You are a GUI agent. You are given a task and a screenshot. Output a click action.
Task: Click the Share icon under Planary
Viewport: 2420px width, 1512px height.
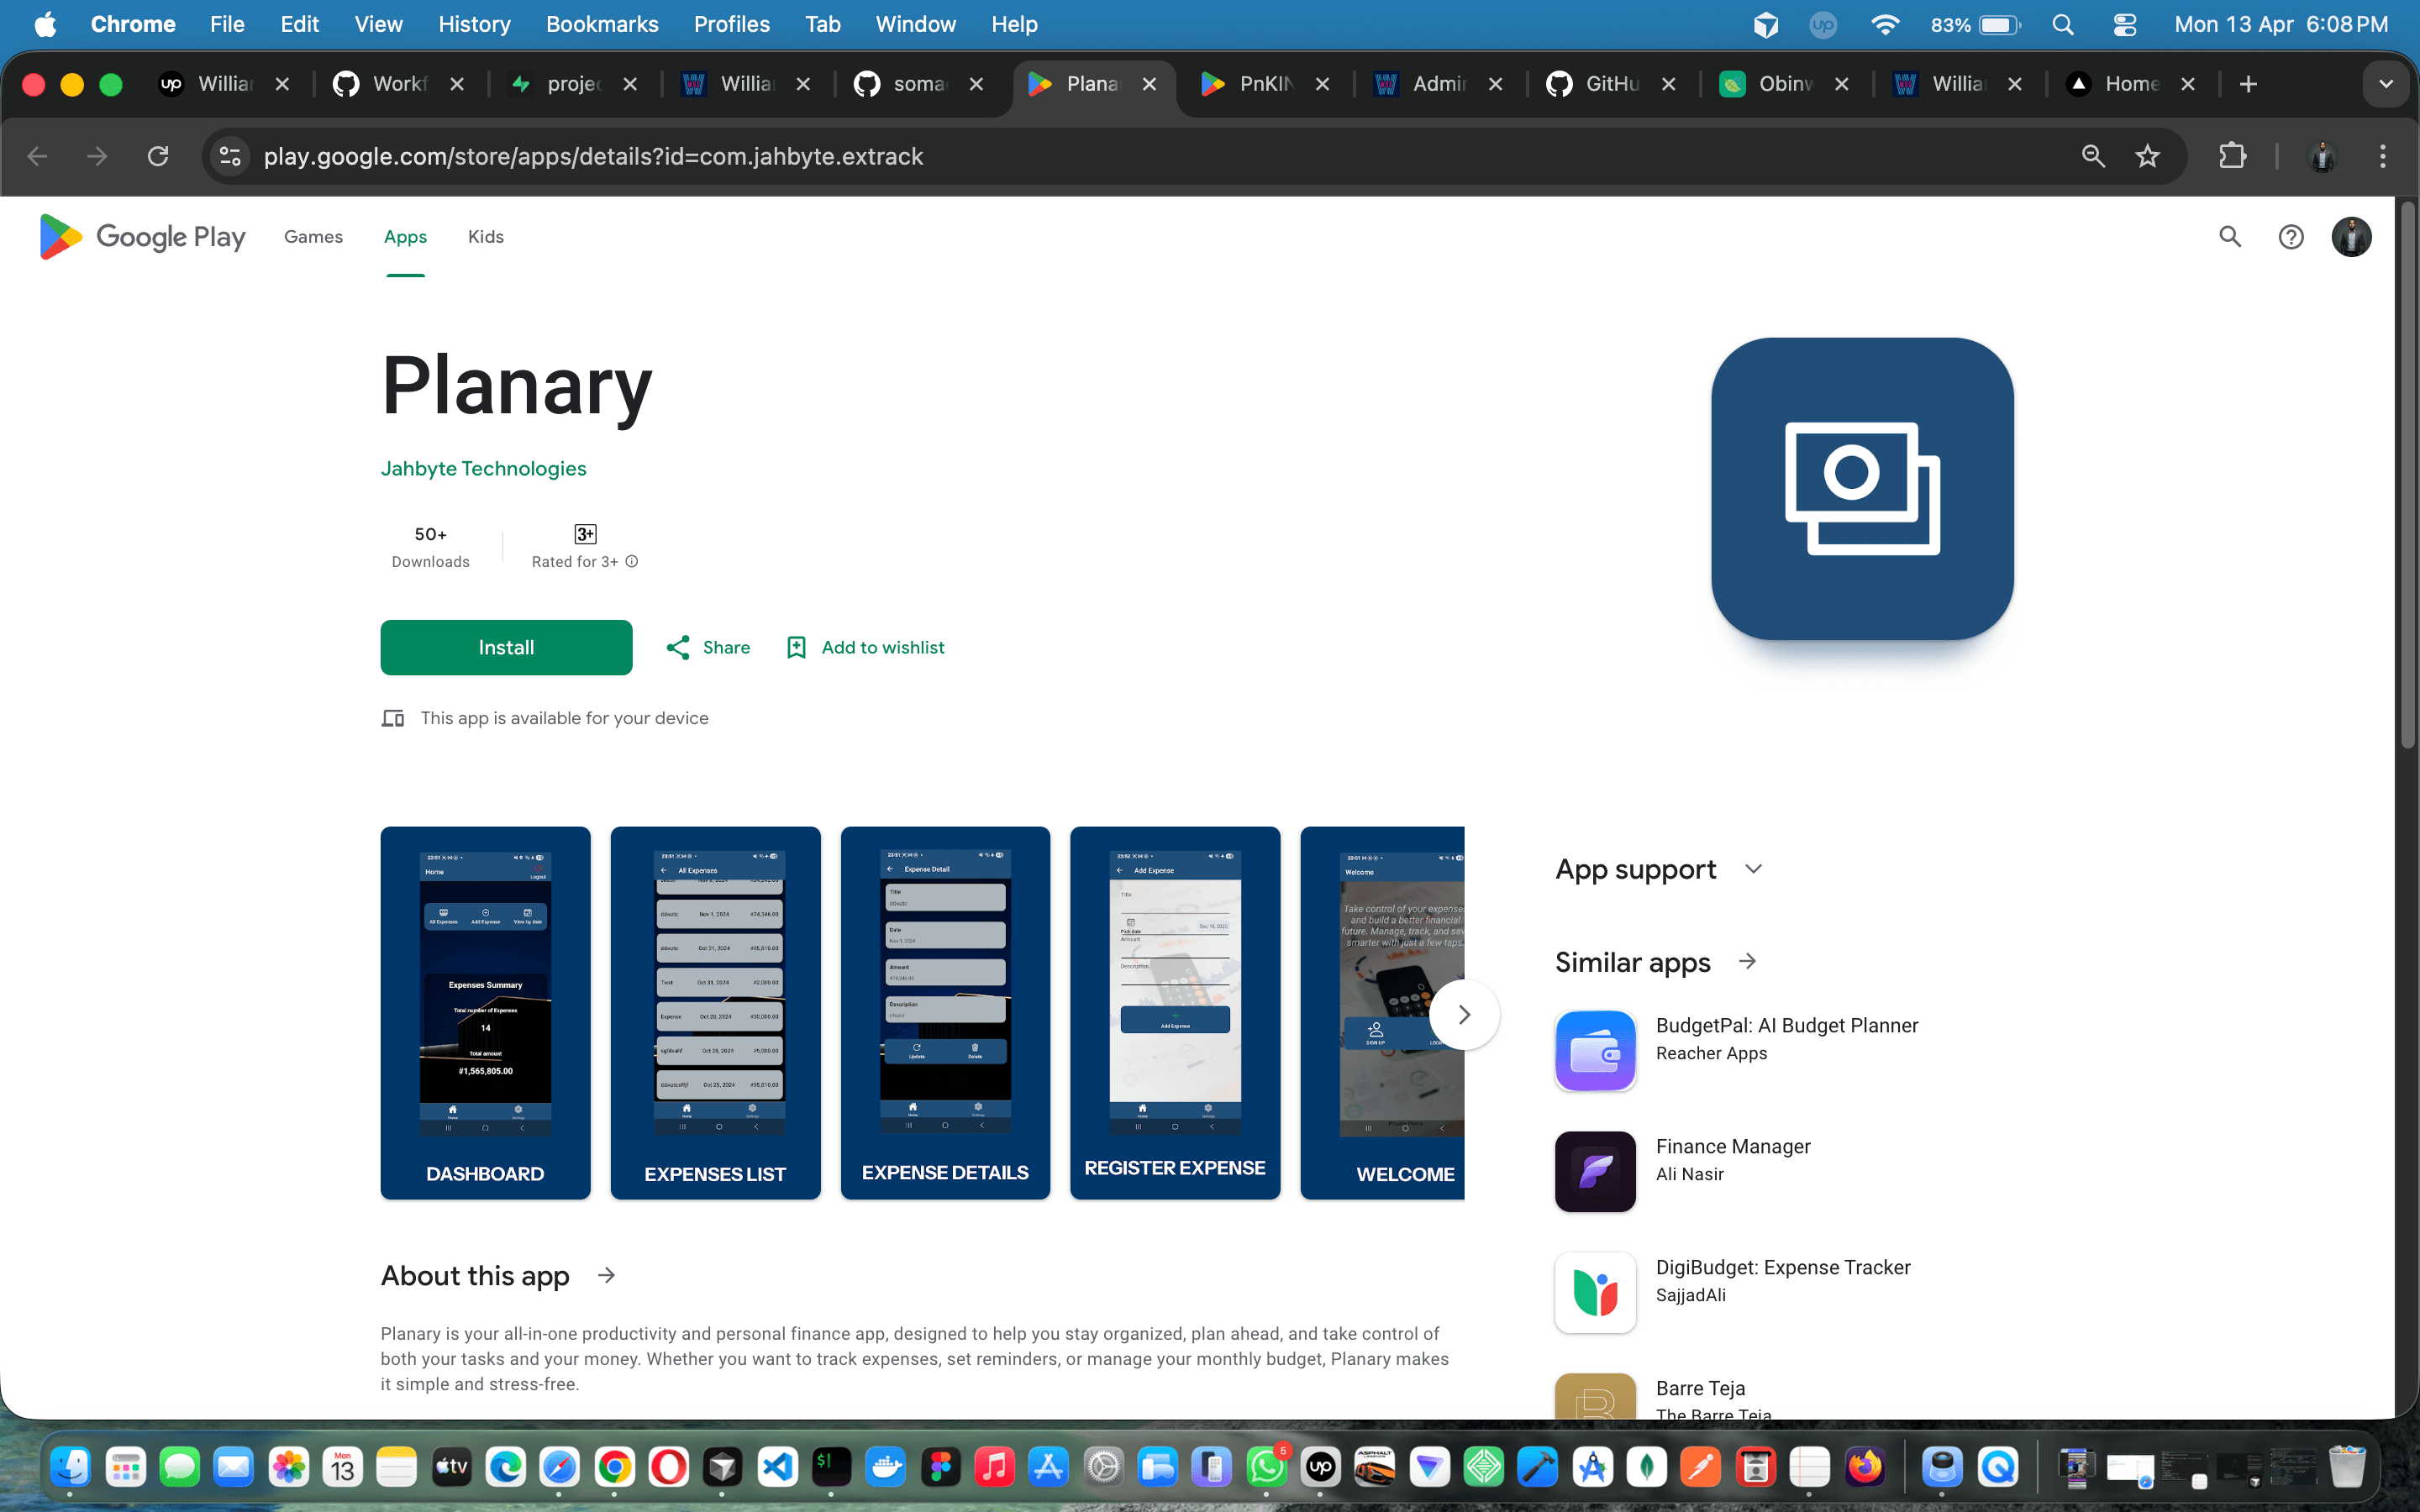[680, 647]
